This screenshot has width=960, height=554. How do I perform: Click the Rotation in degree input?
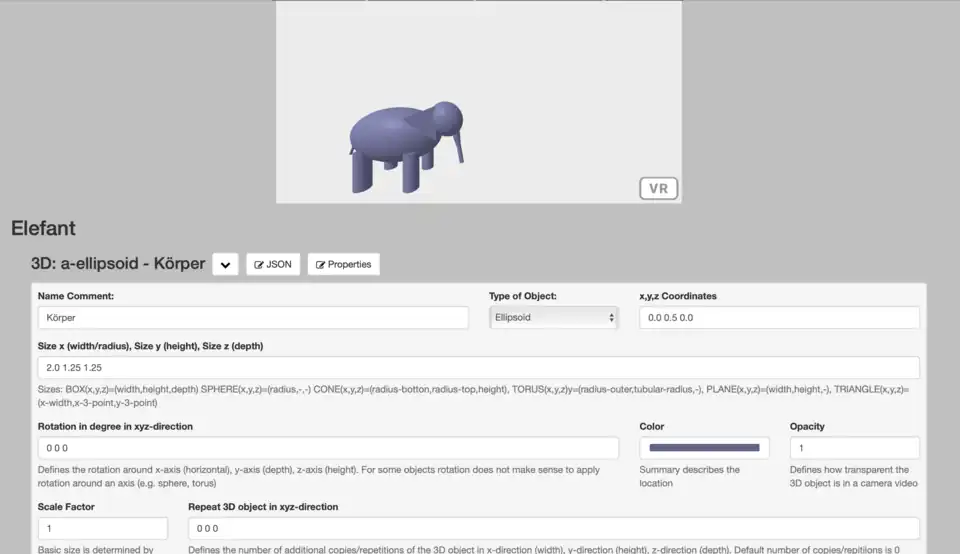pyautogui.click(x=328, y=448)
